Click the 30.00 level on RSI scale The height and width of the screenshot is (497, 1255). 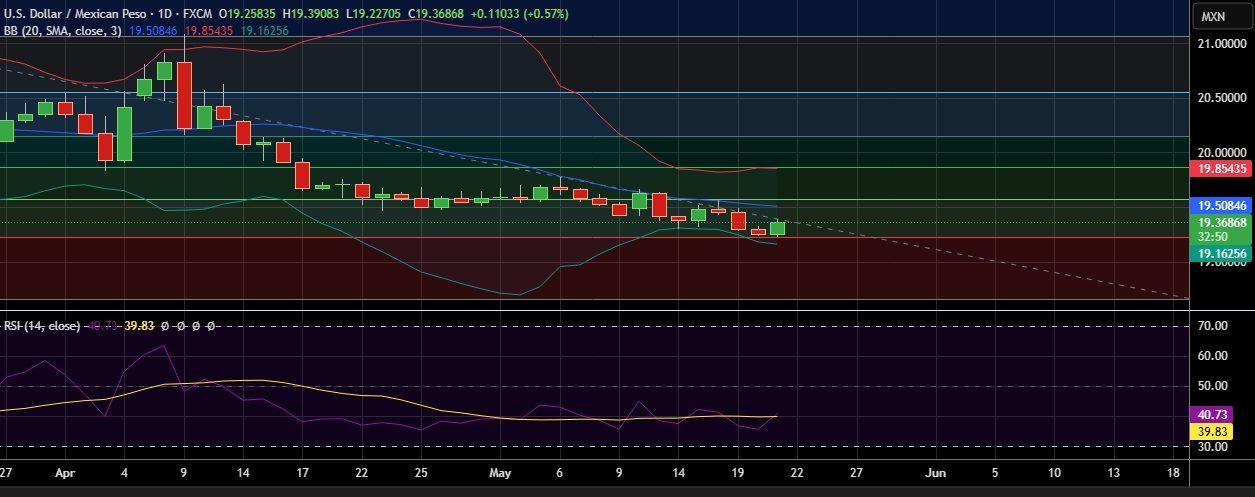point(1211,447)
